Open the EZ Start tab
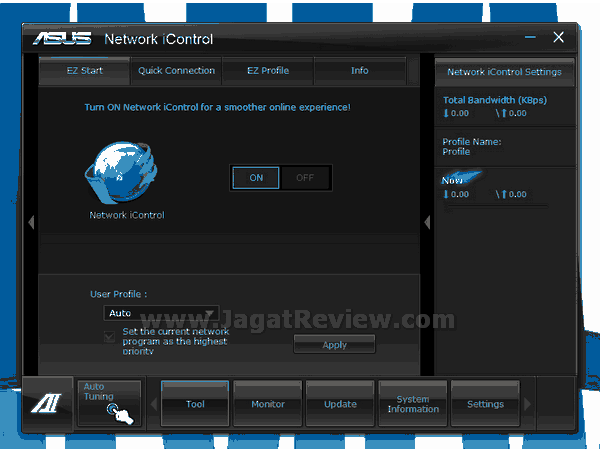This screenshot has height=450, width=600. [85, 71]
